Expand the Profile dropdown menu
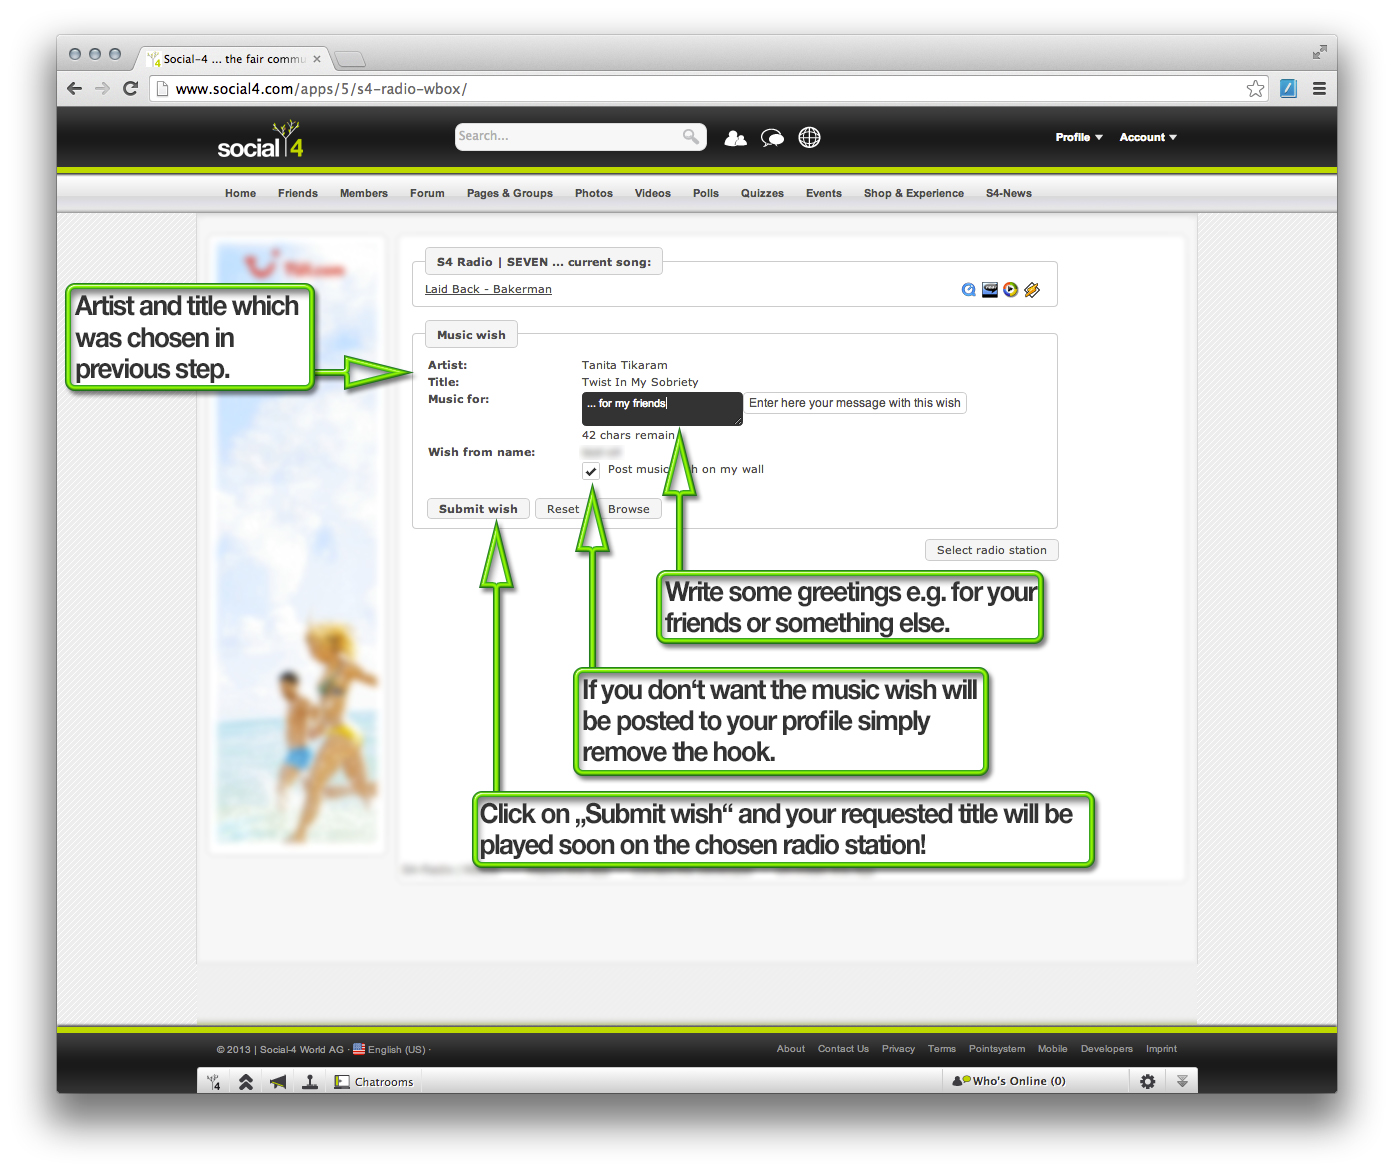1394x1172 pixels. click(x=1078, y=137)
